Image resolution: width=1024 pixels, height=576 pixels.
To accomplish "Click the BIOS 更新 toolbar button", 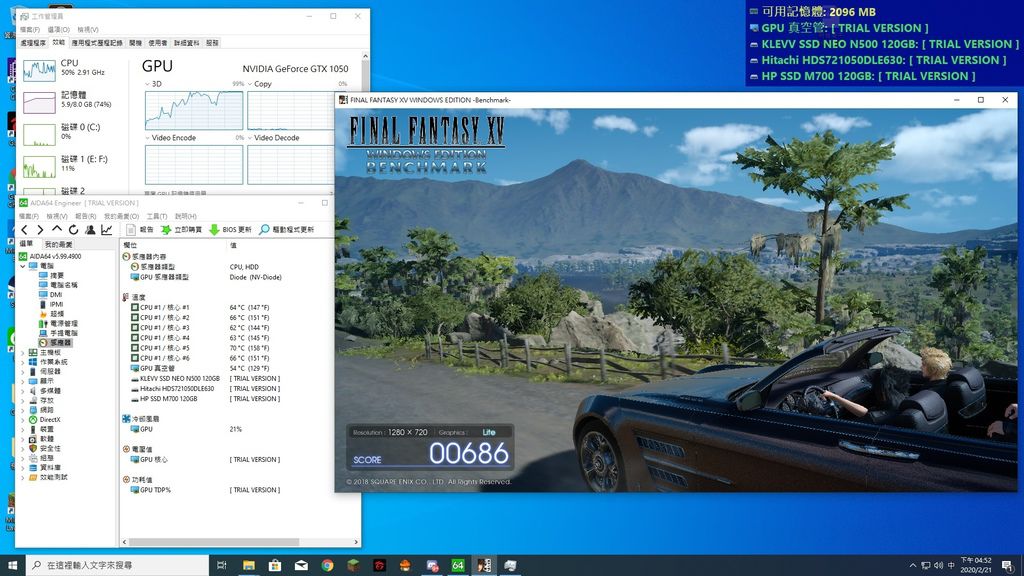I will click(x=230, y=230).
